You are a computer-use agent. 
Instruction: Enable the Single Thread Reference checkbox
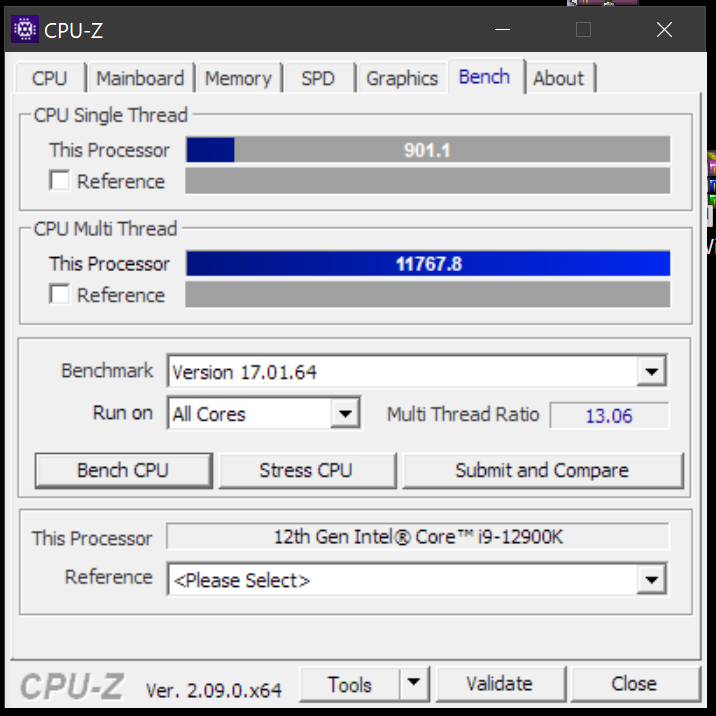point(59,180)
